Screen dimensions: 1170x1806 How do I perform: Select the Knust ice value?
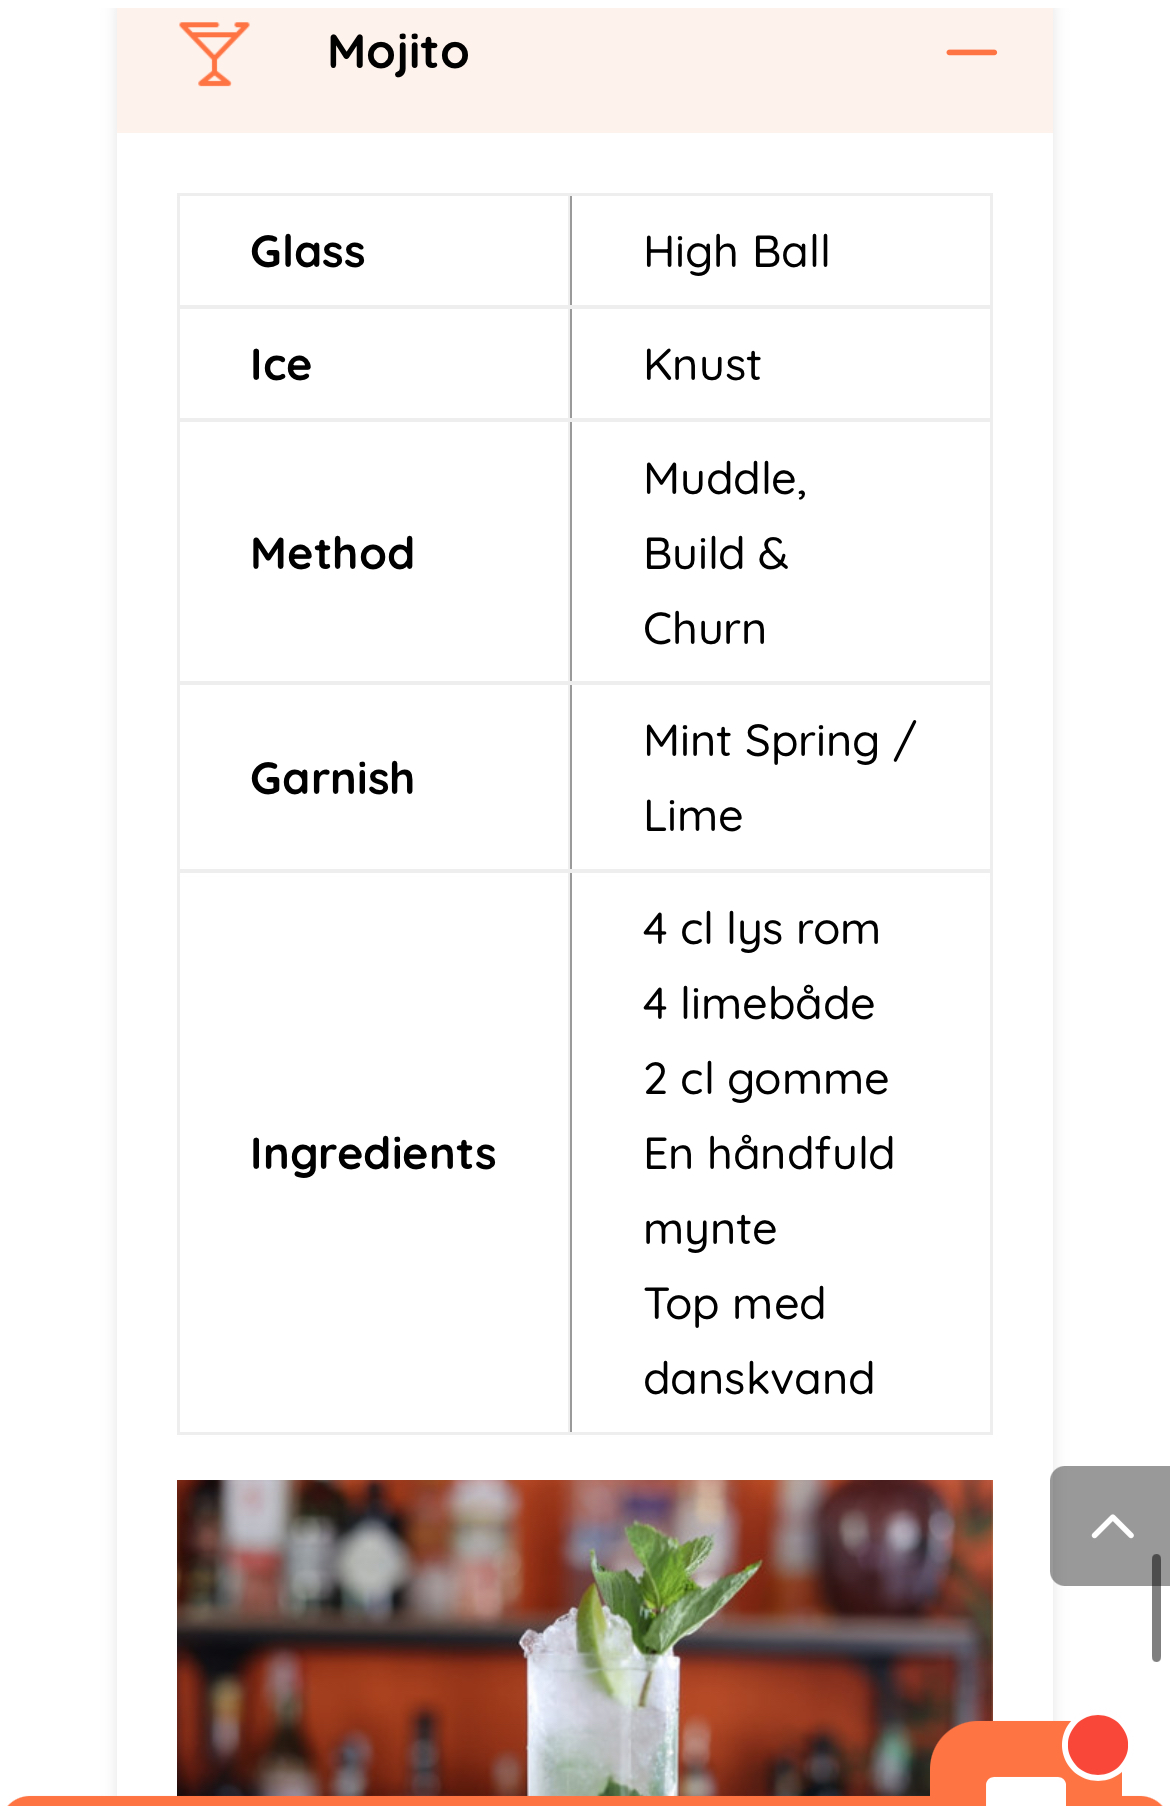[x=702, y=365]
